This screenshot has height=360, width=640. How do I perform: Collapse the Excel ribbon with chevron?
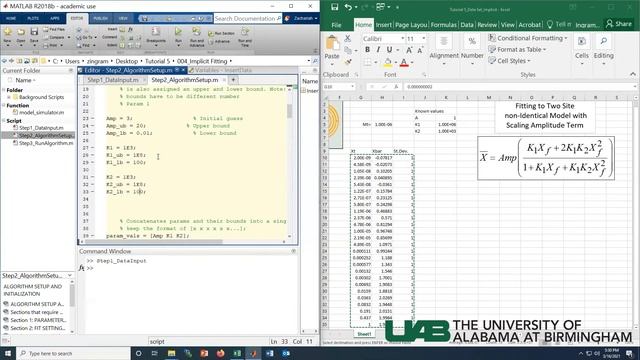(x=633, y=74)
